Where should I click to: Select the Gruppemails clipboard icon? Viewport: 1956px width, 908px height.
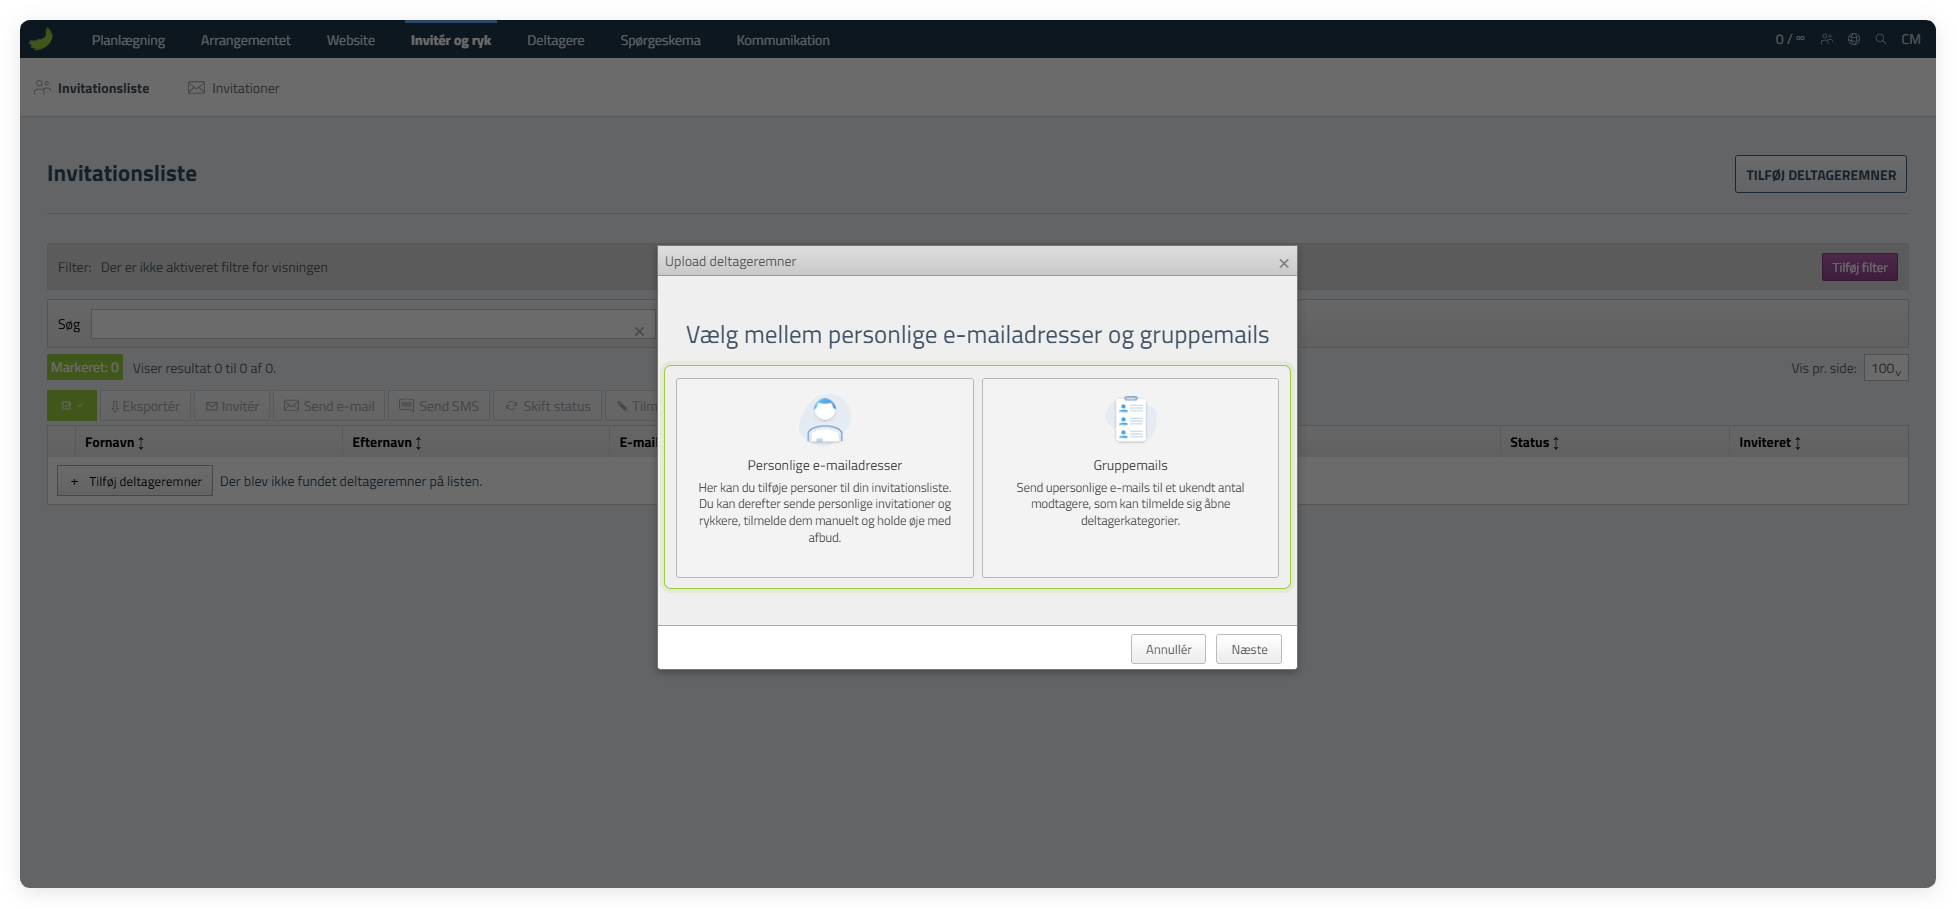pos(1131,419)
